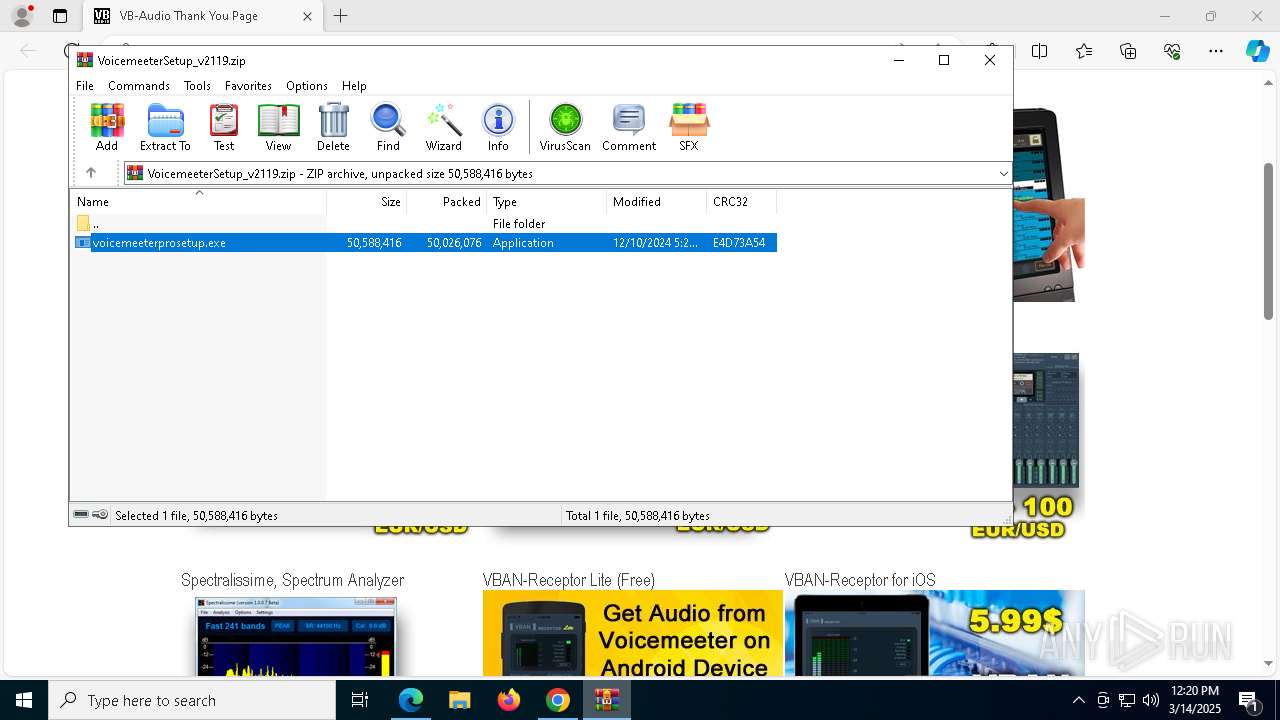The height and width of the screenshot is (720, 1280).
Task: Open Edge tab actions menu icon
Action: [60, 16]
